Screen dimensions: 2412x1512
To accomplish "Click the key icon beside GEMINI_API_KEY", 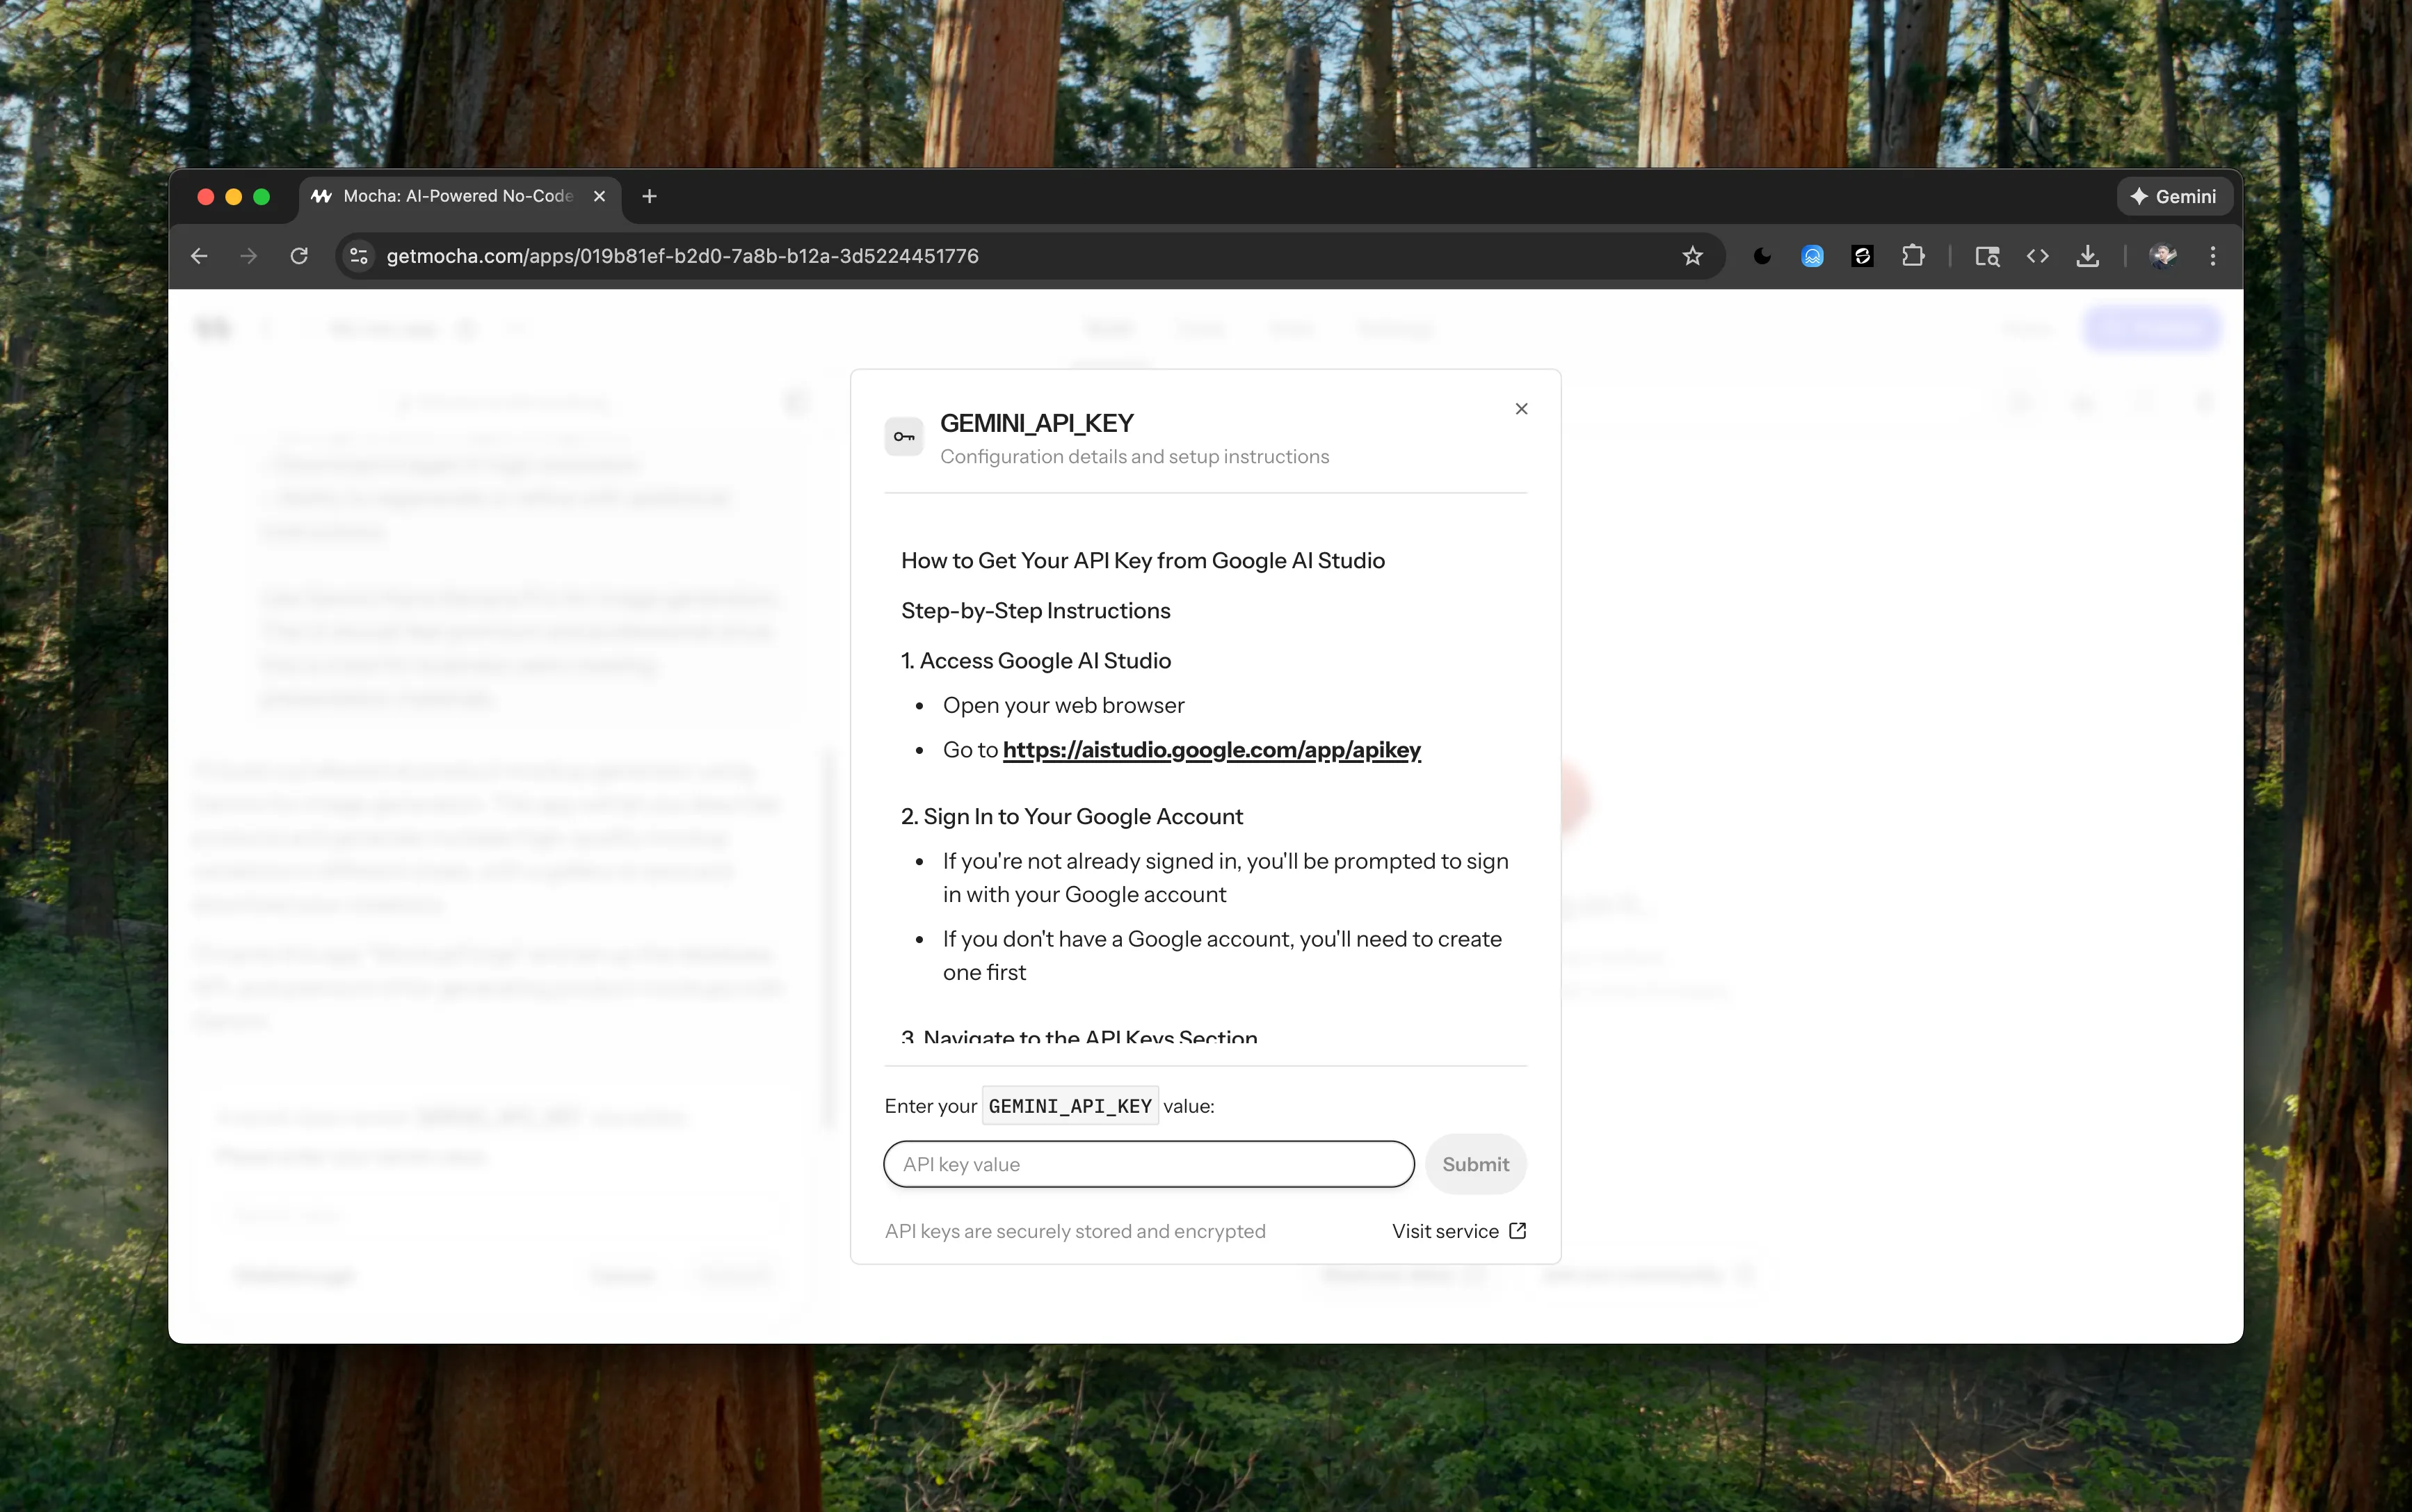I will (903, 436).
